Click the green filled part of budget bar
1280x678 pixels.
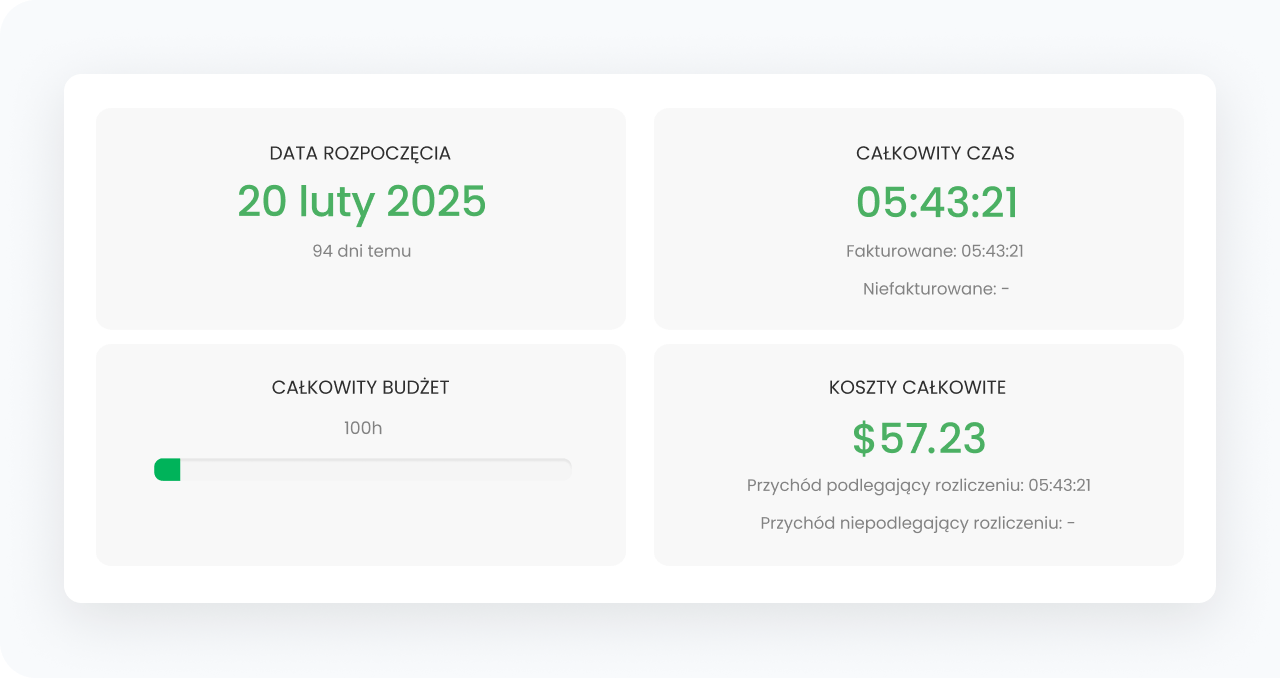pos(167,469)
